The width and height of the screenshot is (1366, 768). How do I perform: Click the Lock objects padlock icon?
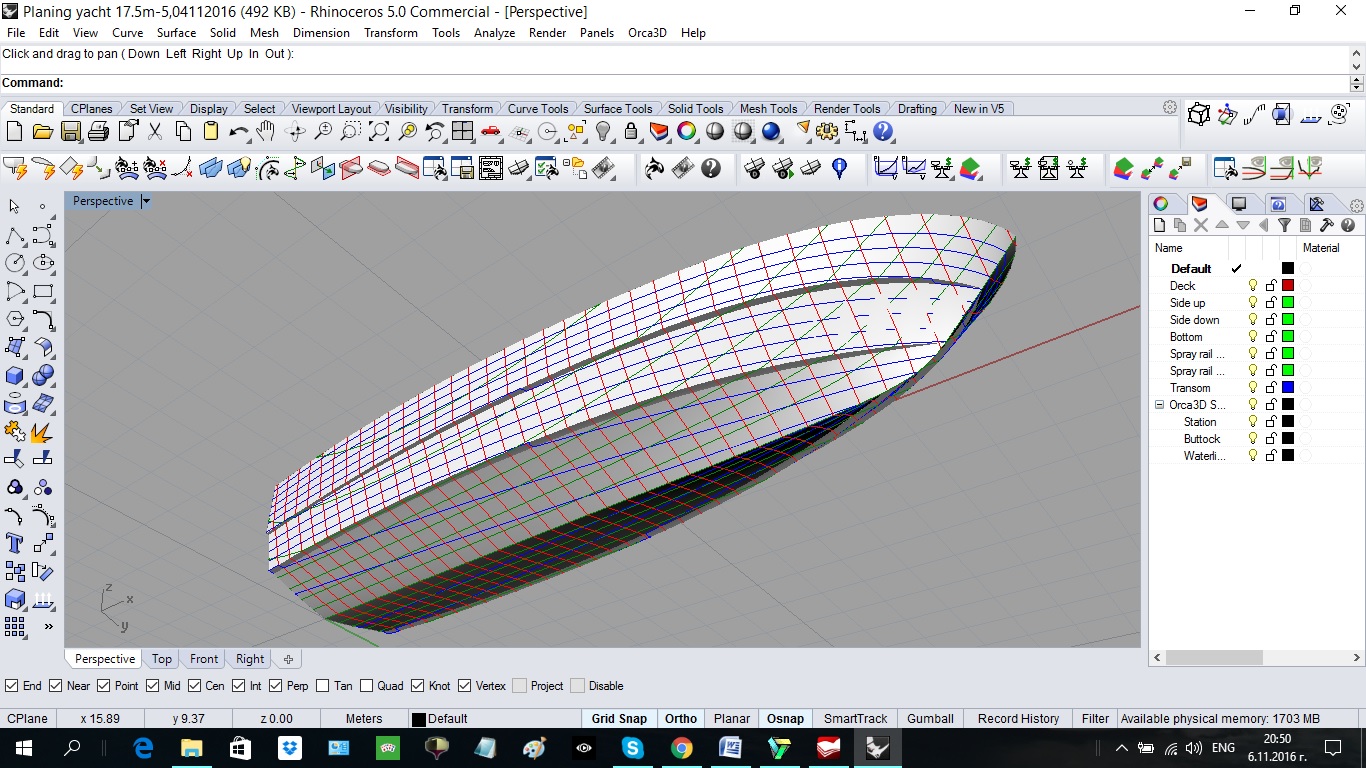(x=631, y=131)
